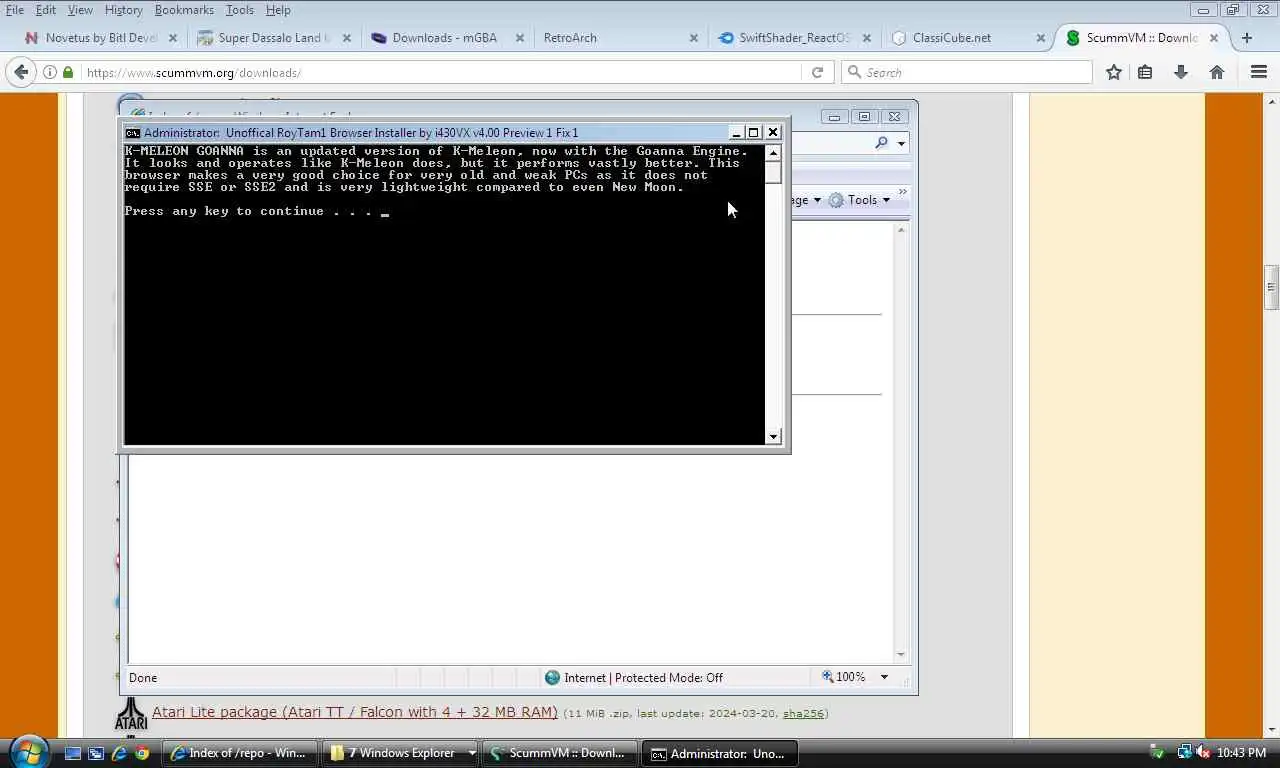The height and width of the screenshot is (768, 1280).
Task: Open a new Firefox tab
Action: point(1246,38)
